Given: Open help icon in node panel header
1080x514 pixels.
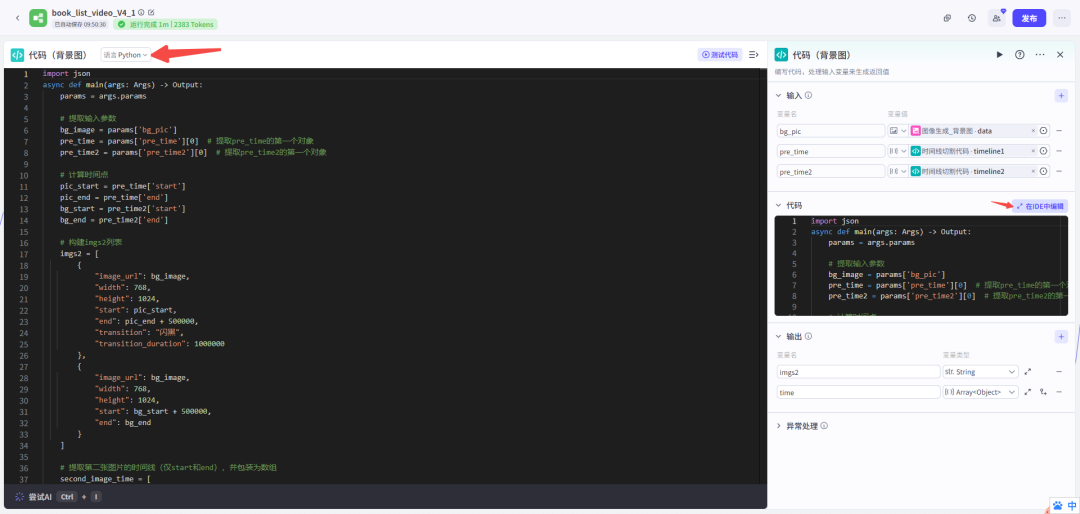Looking at the screenshot, I should pos(1019,55).
